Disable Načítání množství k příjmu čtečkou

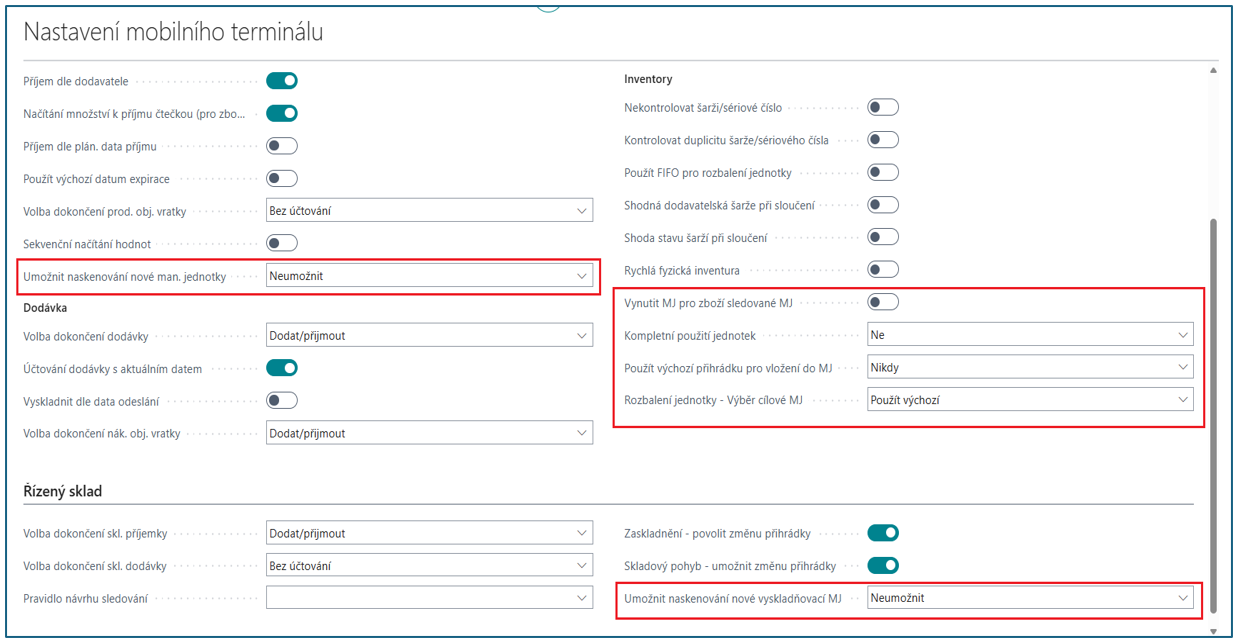(x=282, y=114)
